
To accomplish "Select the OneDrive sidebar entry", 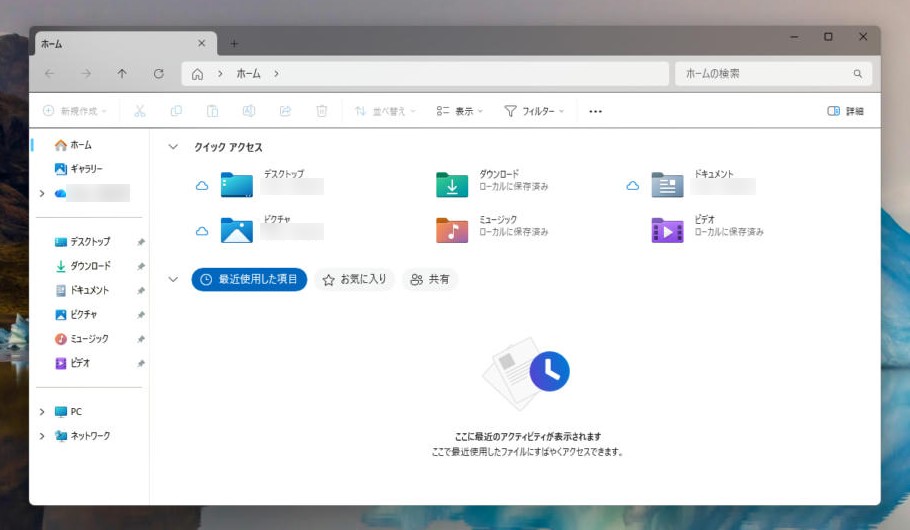I will (x=92, y=193).
